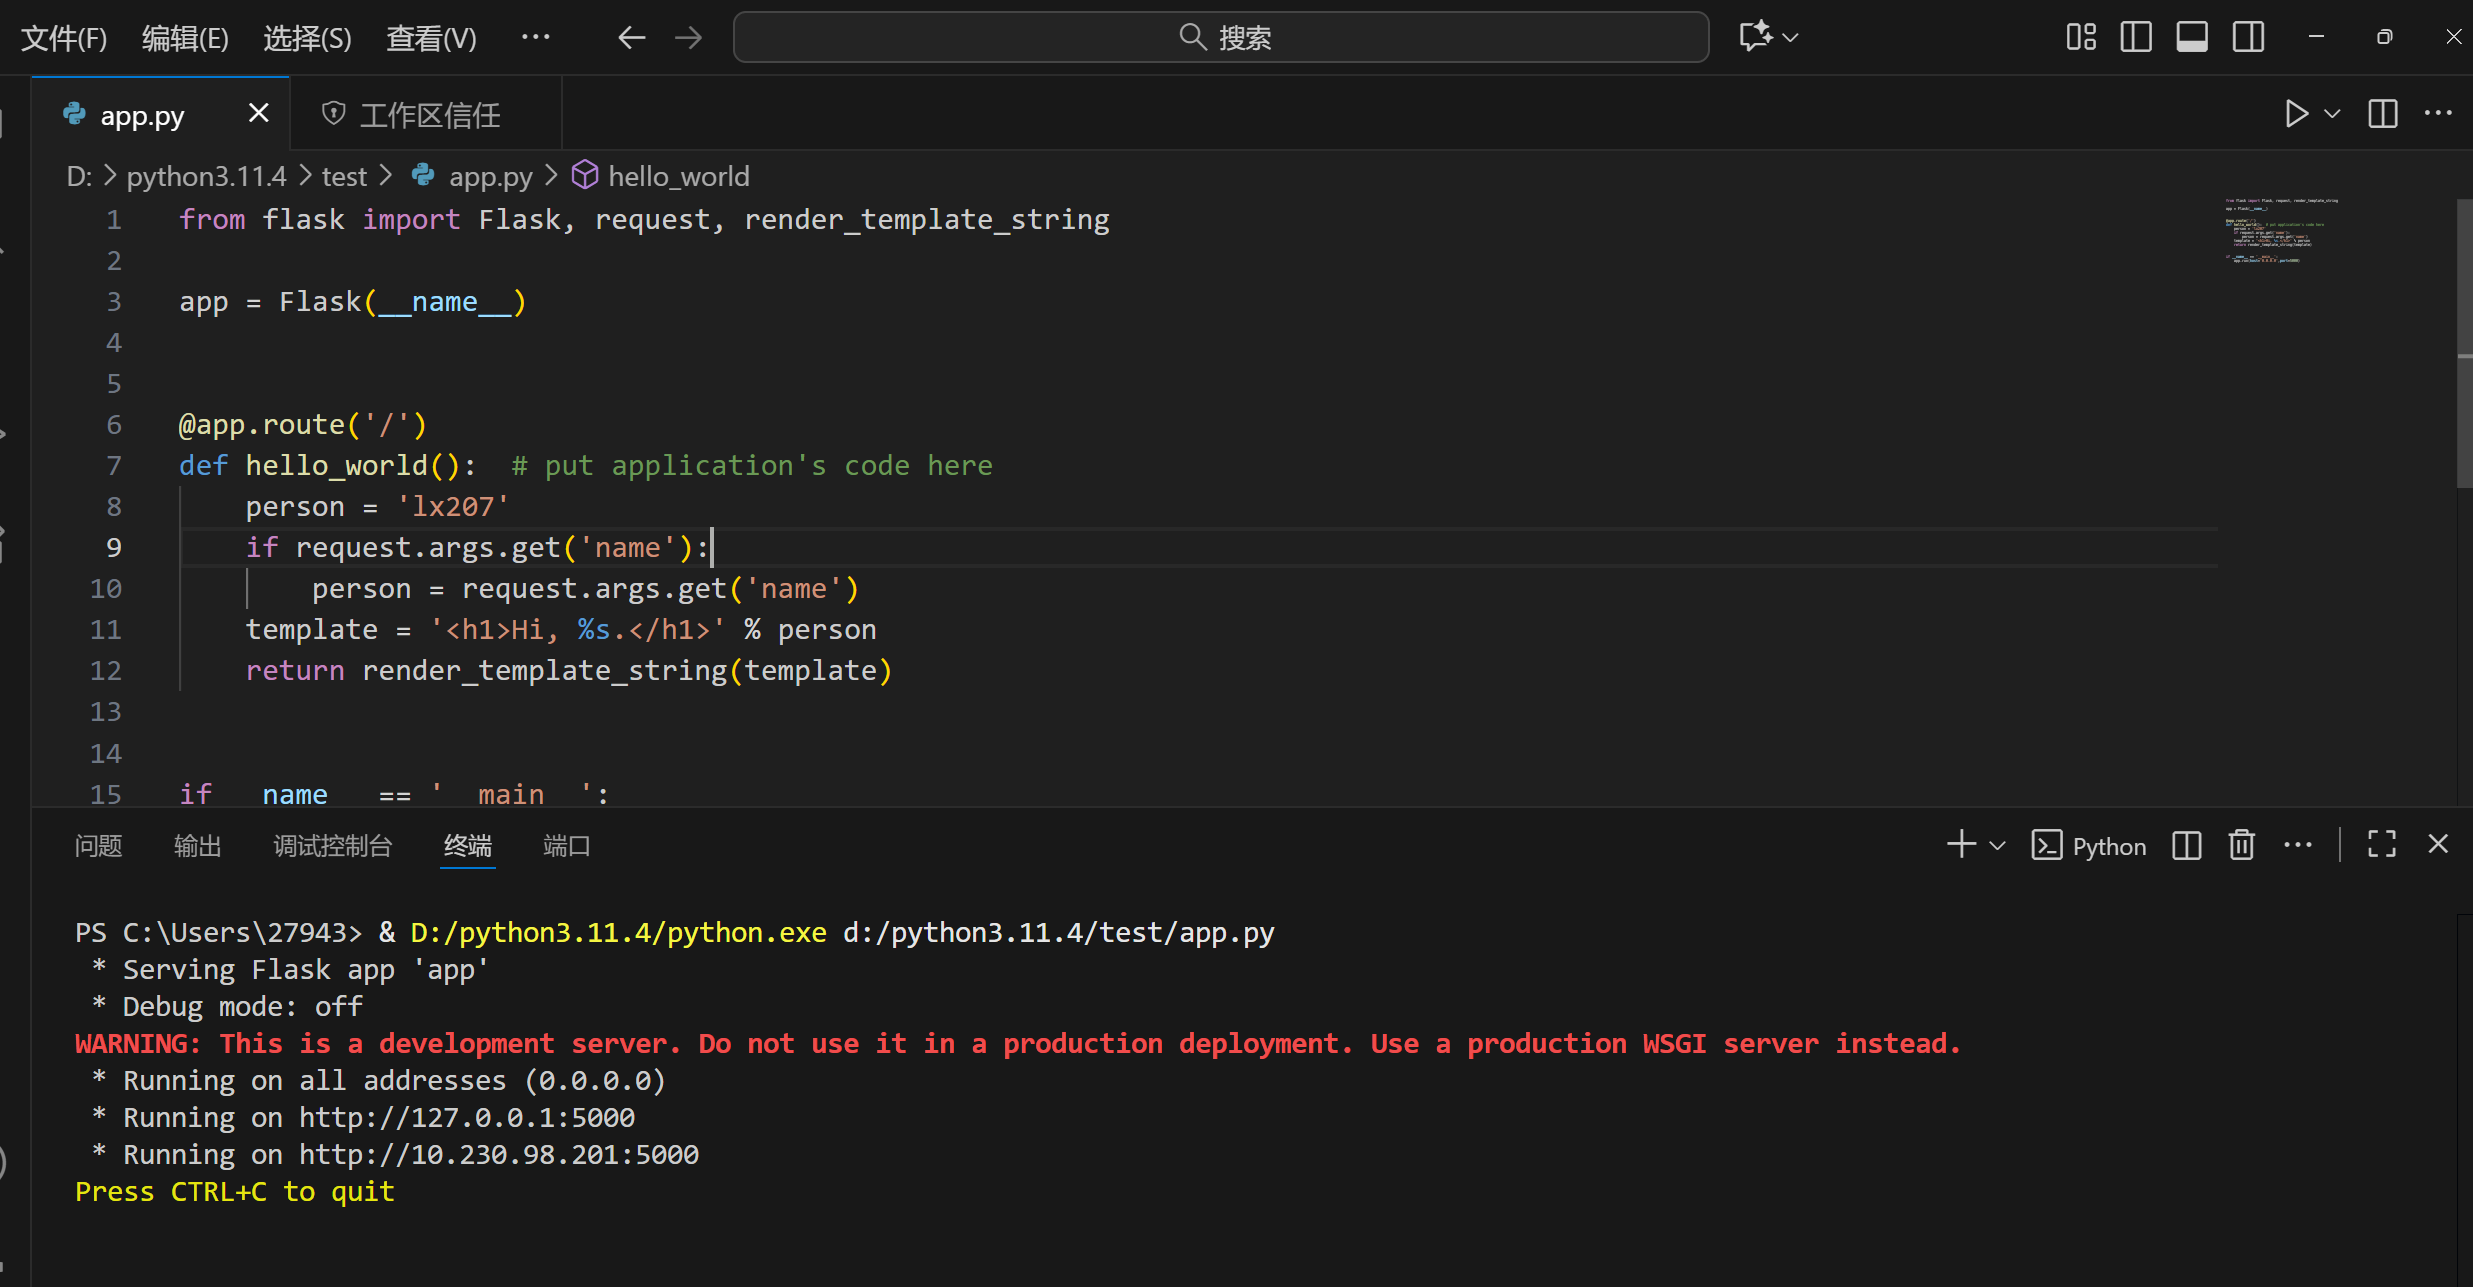
Task: Click hello_world in the breadcrumb
Action: click(x=678, y=176)
